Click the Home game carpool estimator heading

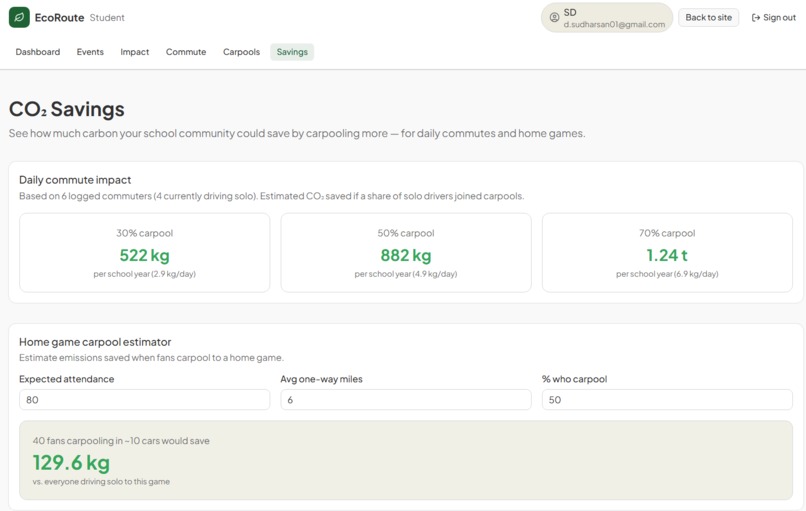(x=95, y=342)
